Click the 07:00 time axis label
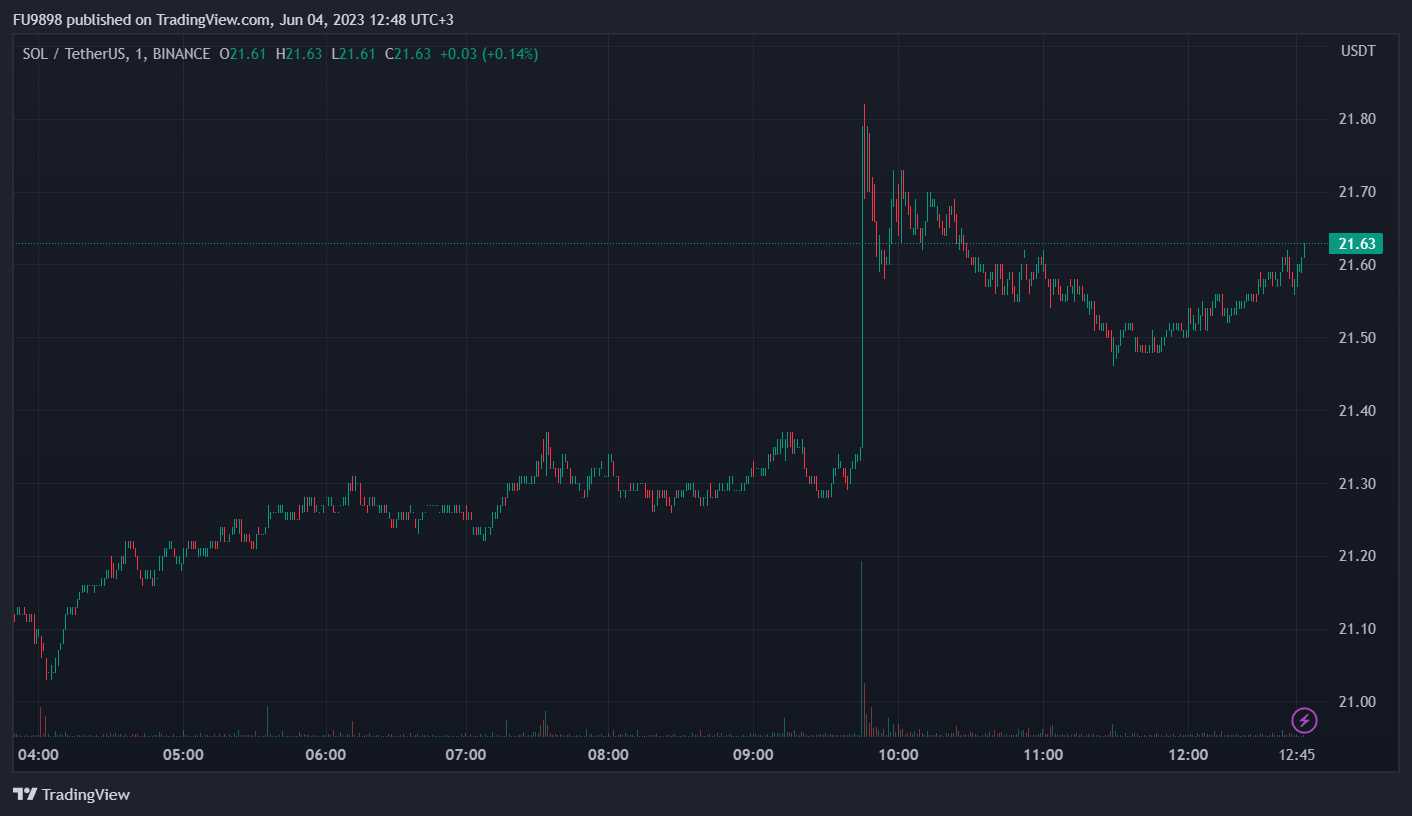 pyautogui.click(x=466, y=755)
